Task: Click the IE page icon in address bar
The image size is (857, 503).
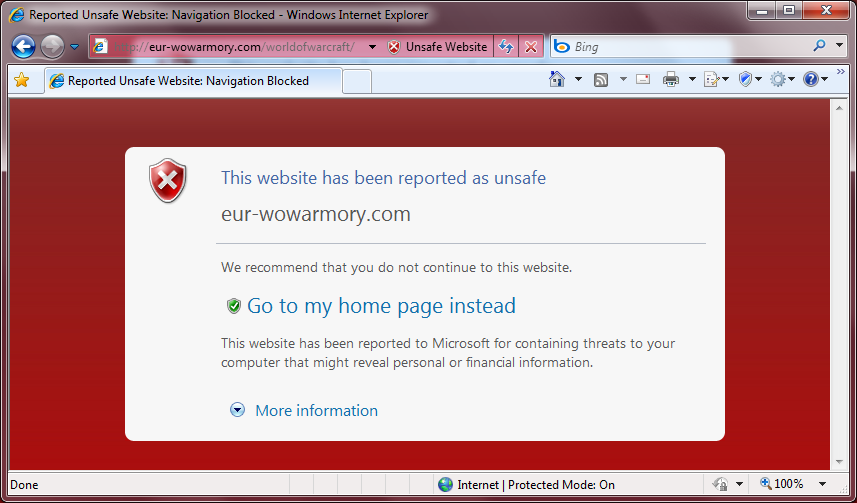Action: pyautogui.click(x=99, y=47)
